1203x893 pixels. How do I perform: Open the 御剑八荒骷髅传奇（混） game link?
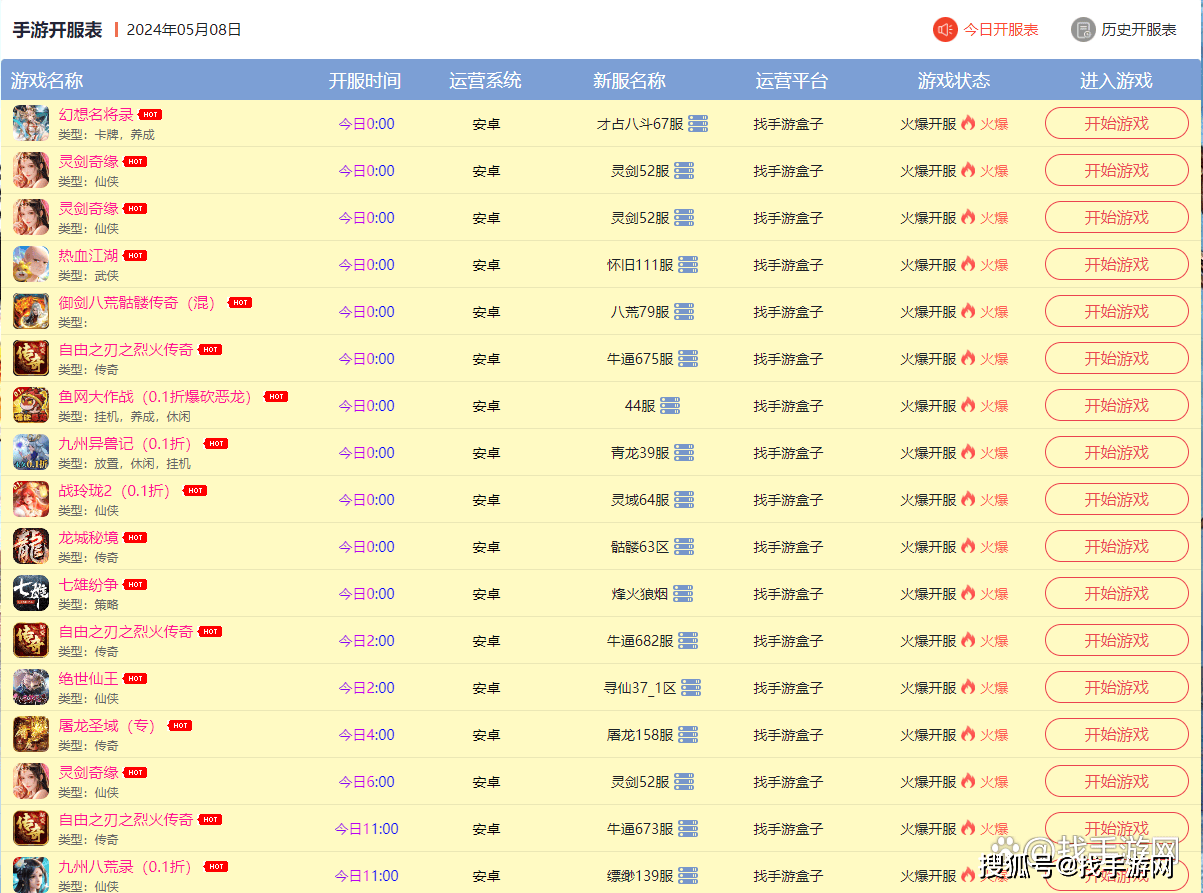click(137, 302)
